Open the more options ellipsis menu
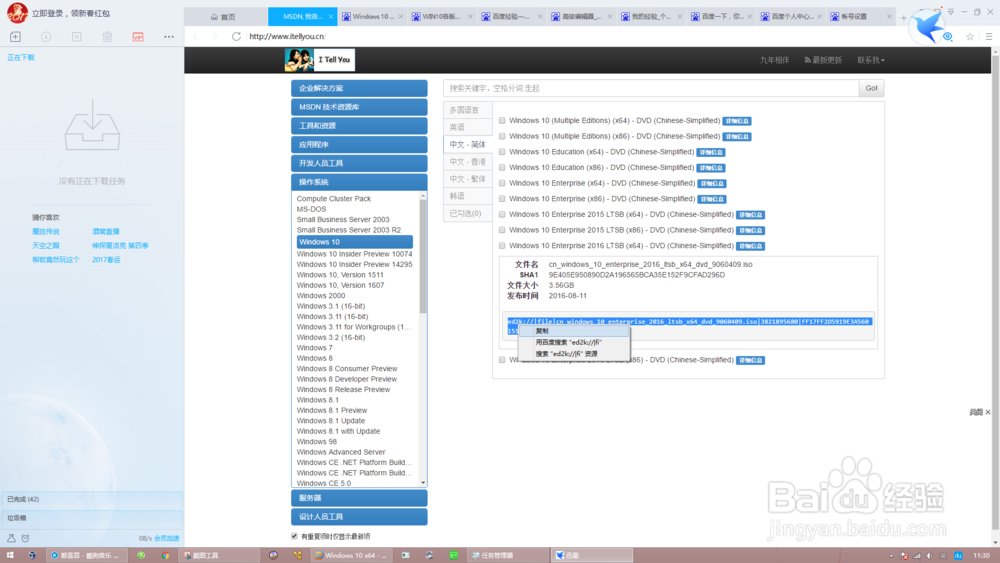Viewport: 1000px width, 563px height. click(168, 37)
